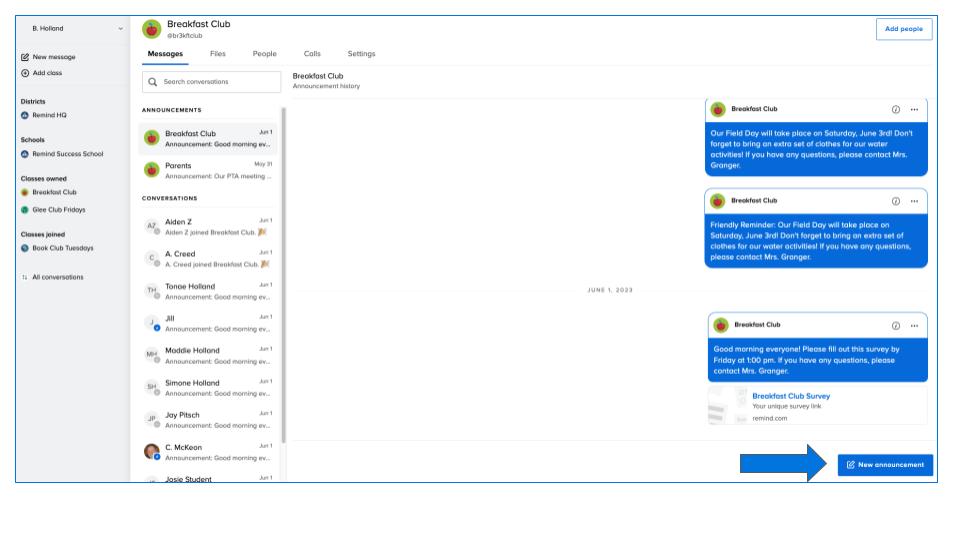Viewport: 960px width, 540px height.
Task: Select Remind HQ district icon
Action: (25, 115)
